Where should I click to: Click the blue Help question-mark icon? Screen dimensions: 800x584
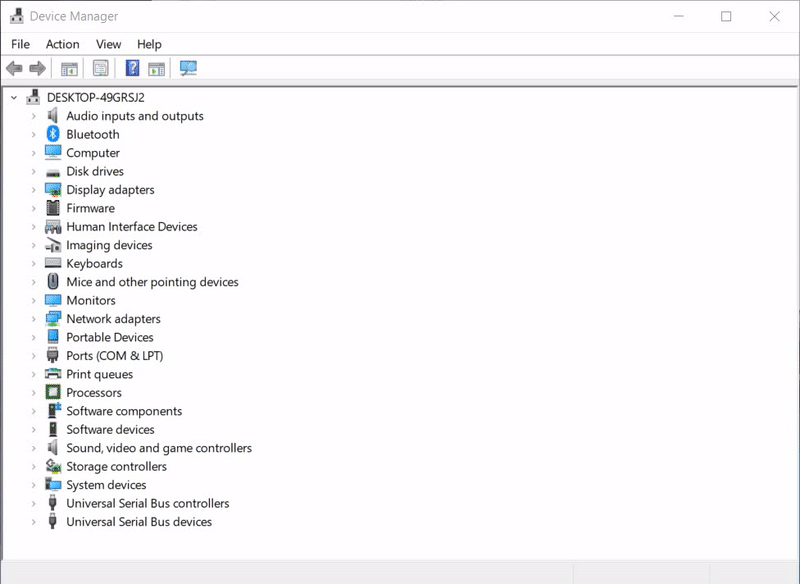(x=132, y=68)
